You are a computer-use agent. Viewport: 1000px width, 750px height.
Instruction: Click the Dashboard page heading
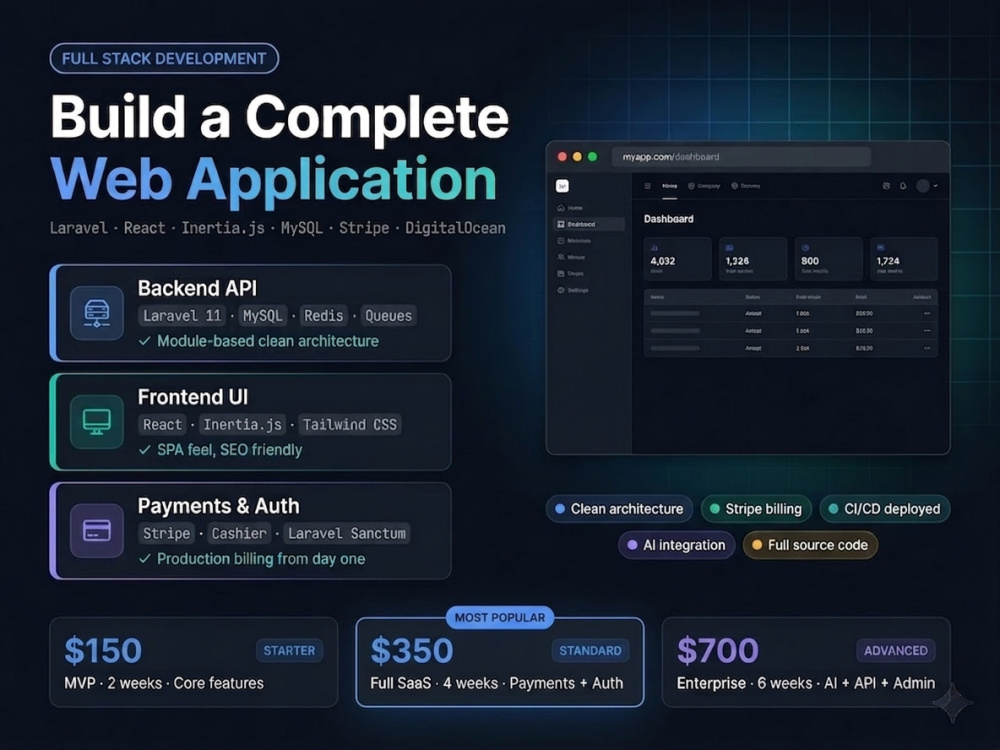tap(668, 219)
